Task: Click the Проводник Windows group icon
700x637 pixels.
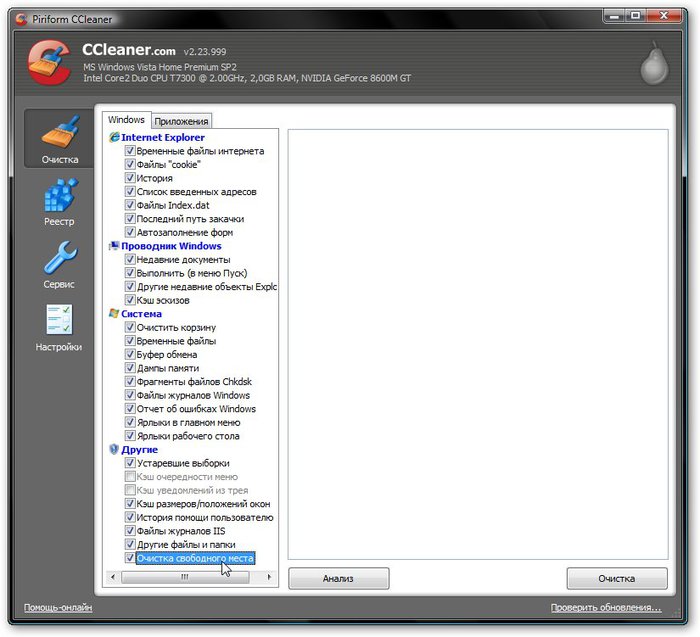Action: (x=114, y=246)
